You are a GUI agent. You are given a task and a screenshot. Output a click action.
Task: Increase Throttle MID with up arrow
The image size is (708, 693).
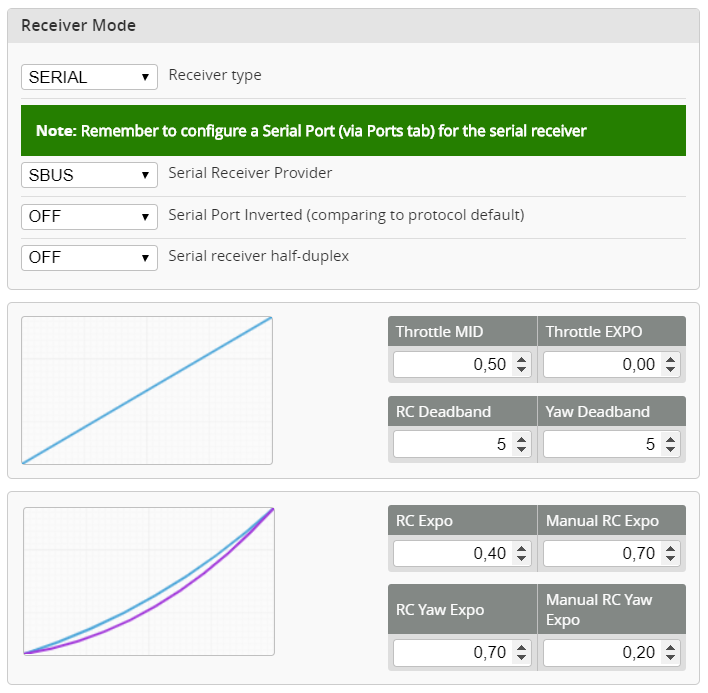pos(521,360)
